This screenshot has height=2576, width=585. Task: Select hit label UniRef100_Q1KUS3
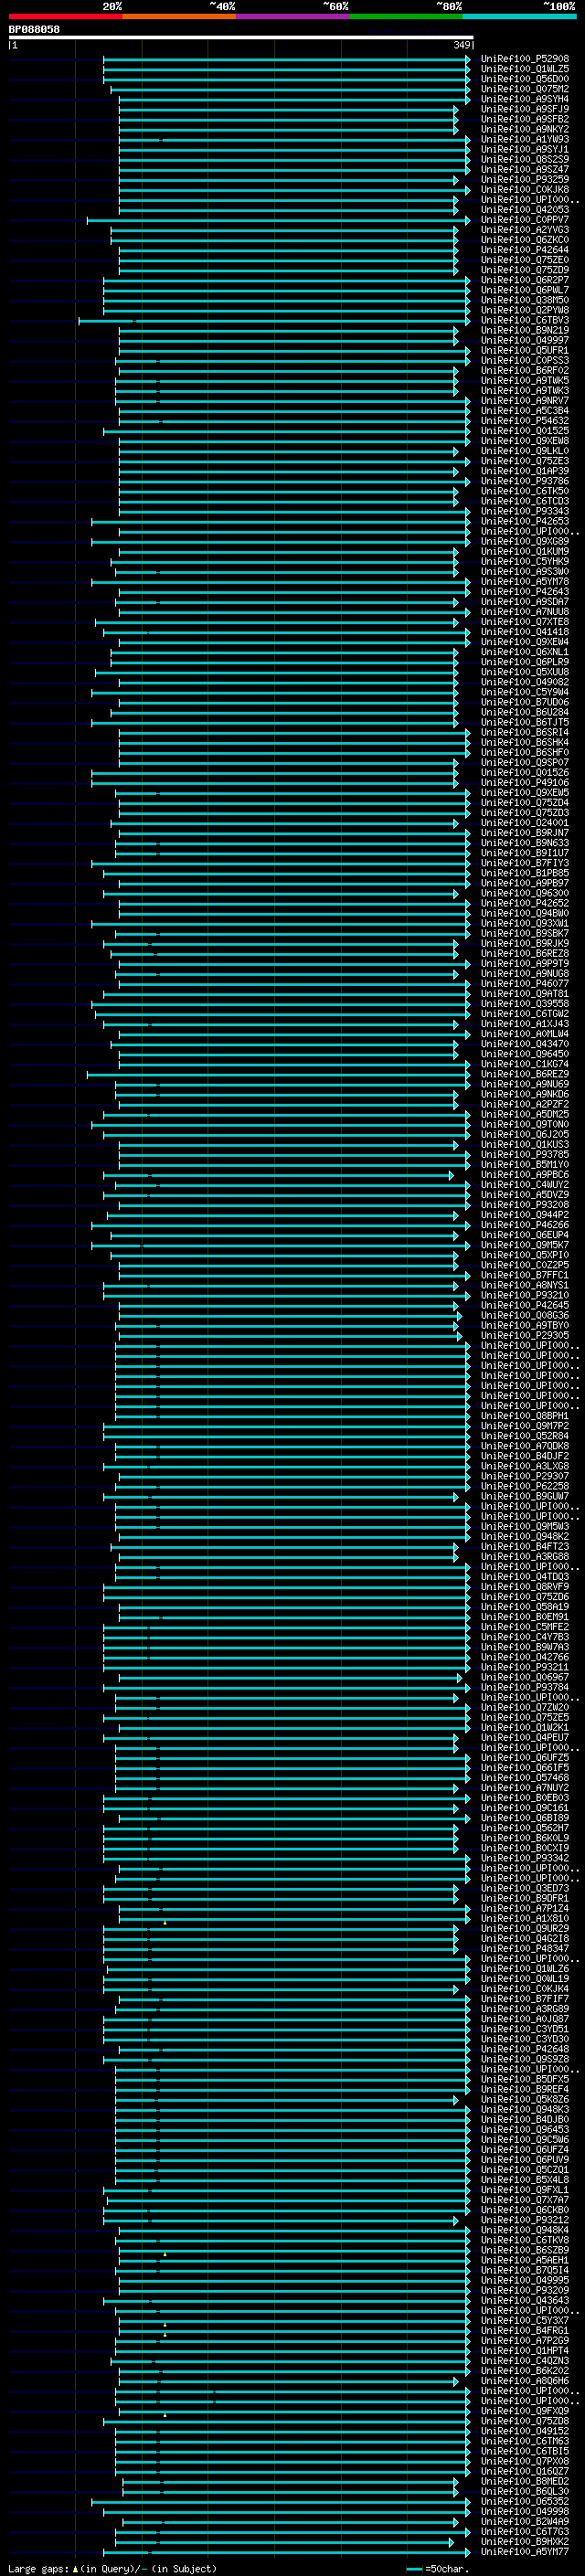click(x=525, y=1145)
